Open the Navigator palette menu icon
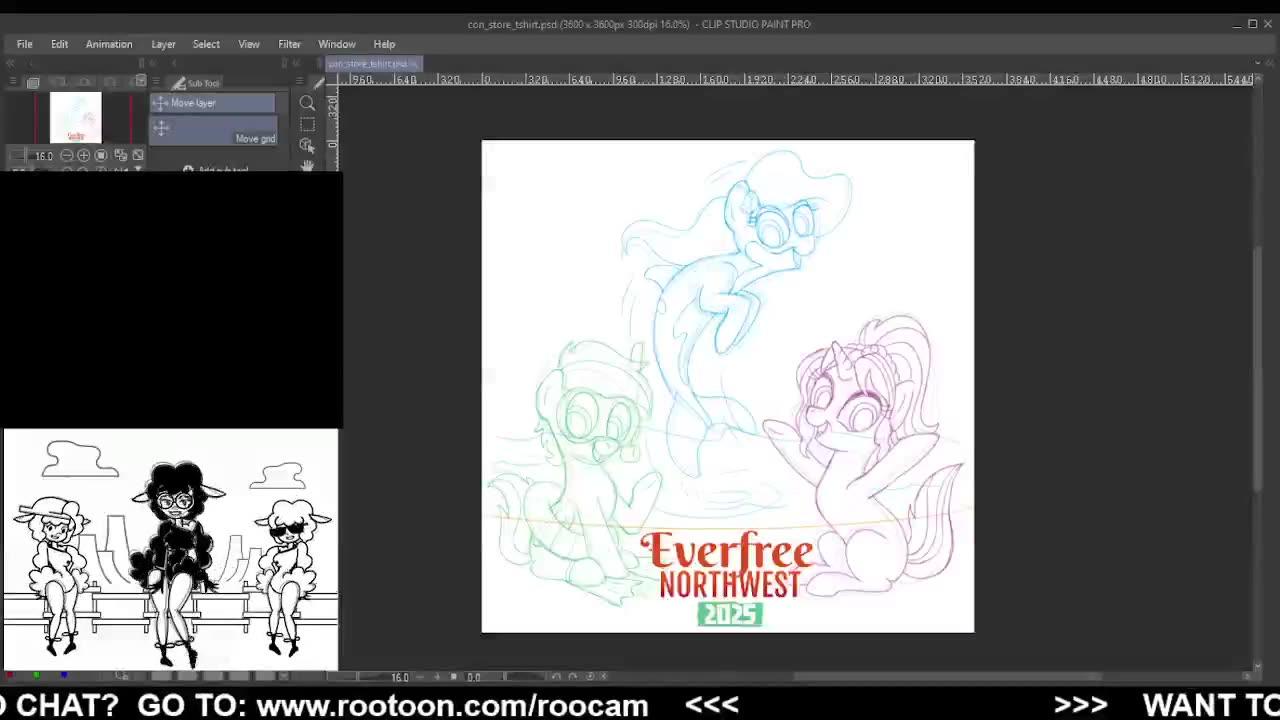1280x720 pixels. pos(12,82)
